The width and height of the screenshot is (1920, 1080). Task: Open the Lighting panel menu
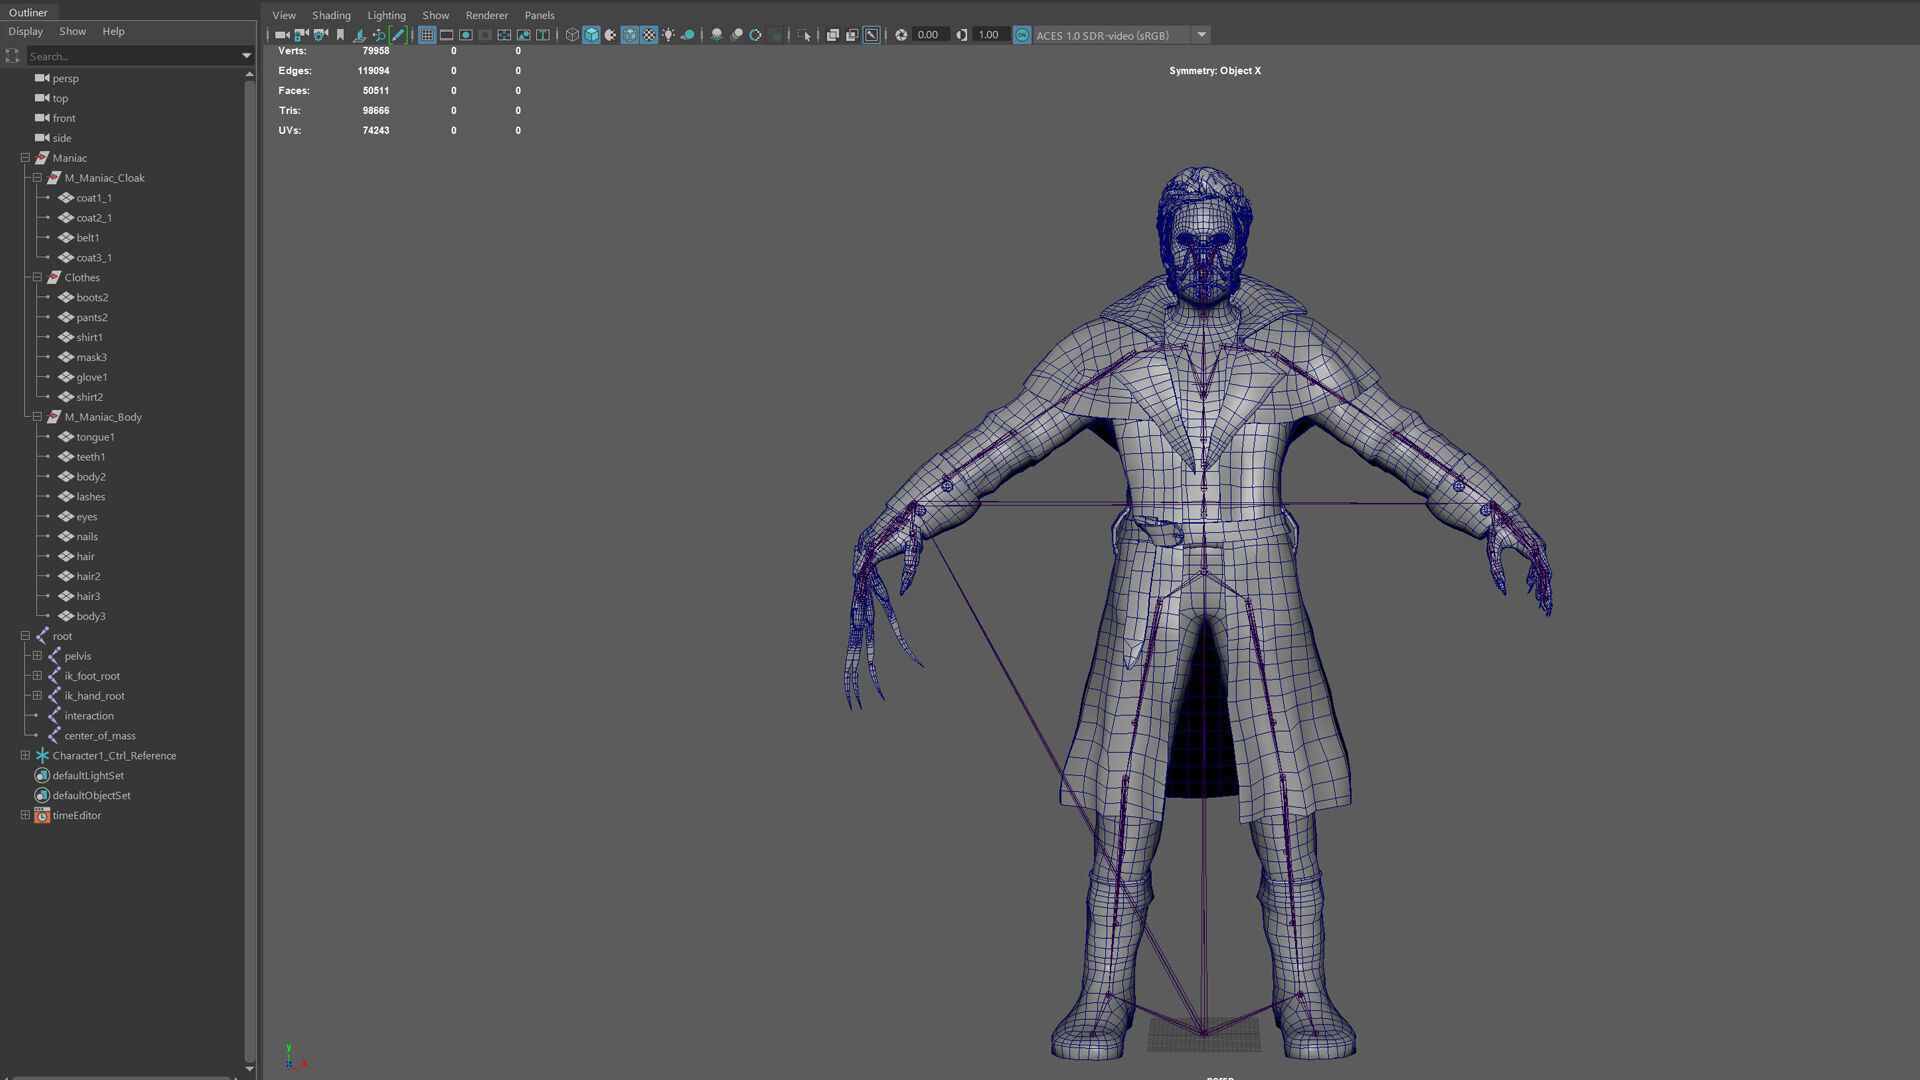[386, 15]
